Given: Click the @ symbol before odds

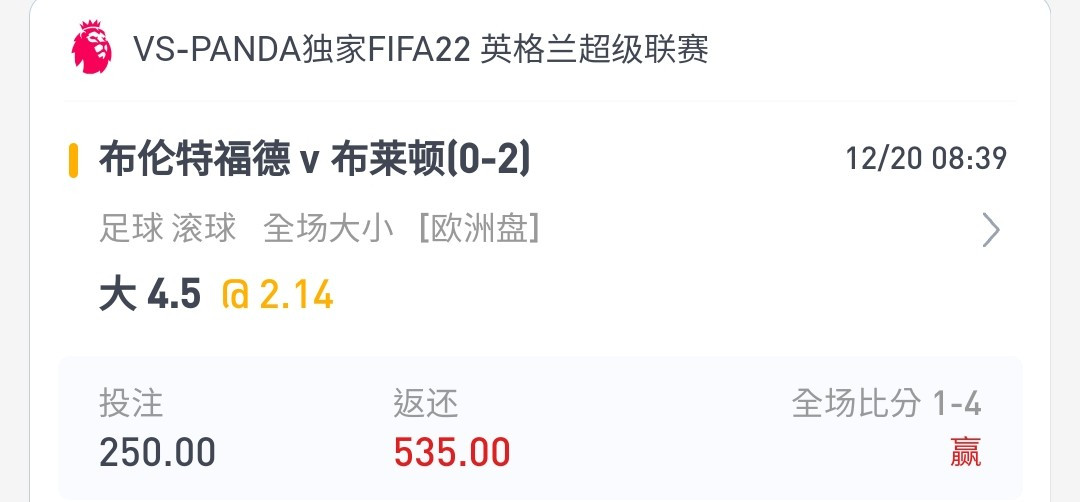Looking at the screenshot, I should pyautogui.click(x=235, y=295).
